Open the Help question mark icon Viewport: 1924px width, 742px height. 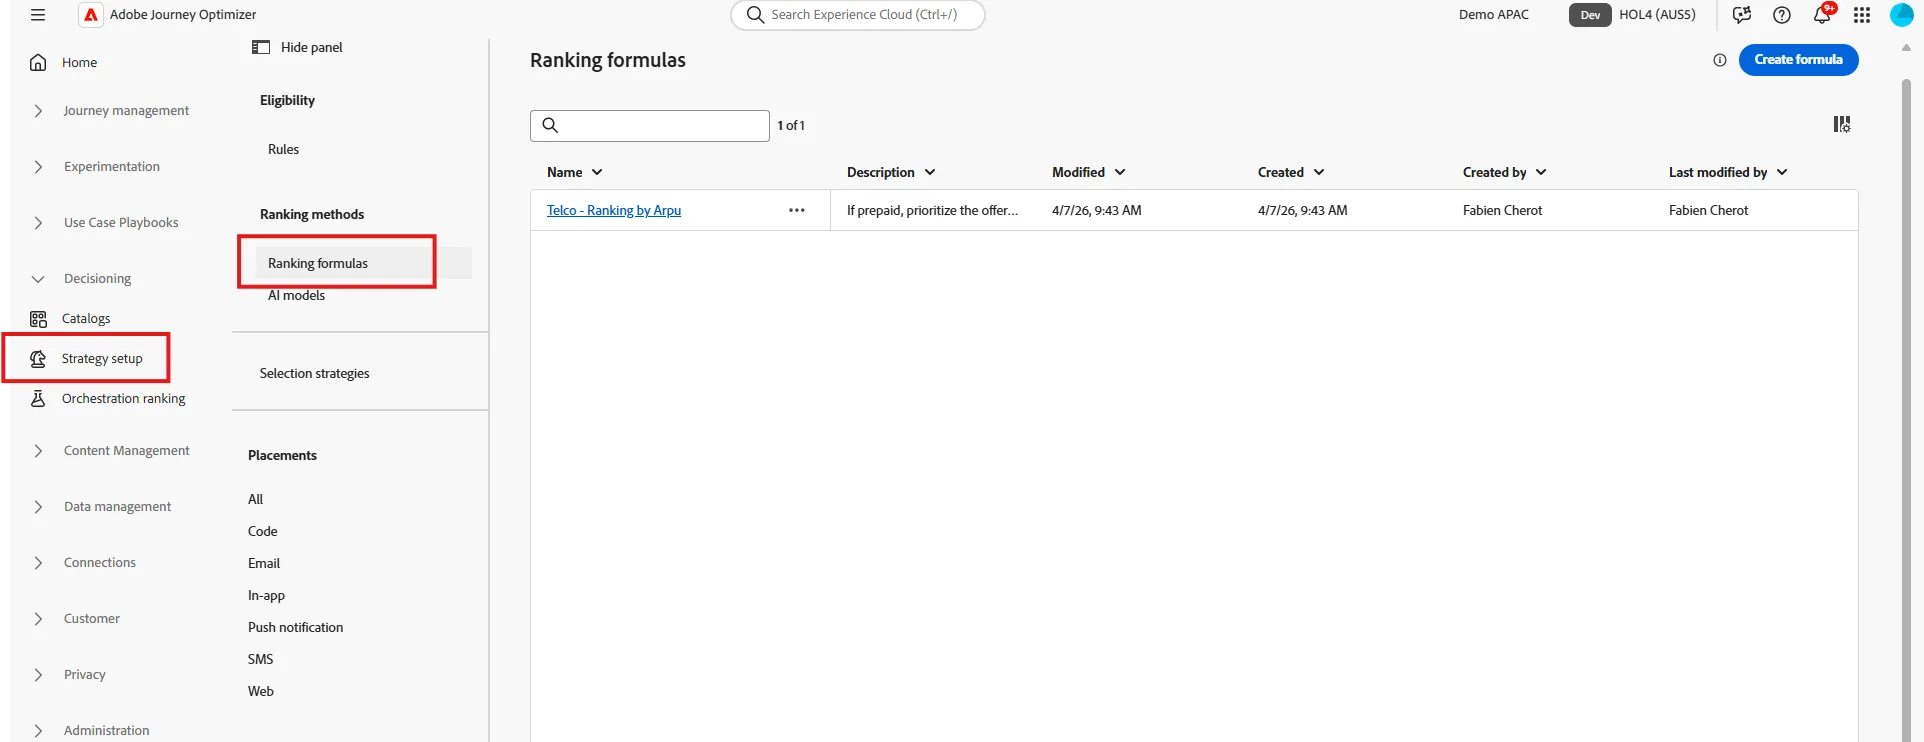click(x=1782, y=15)
